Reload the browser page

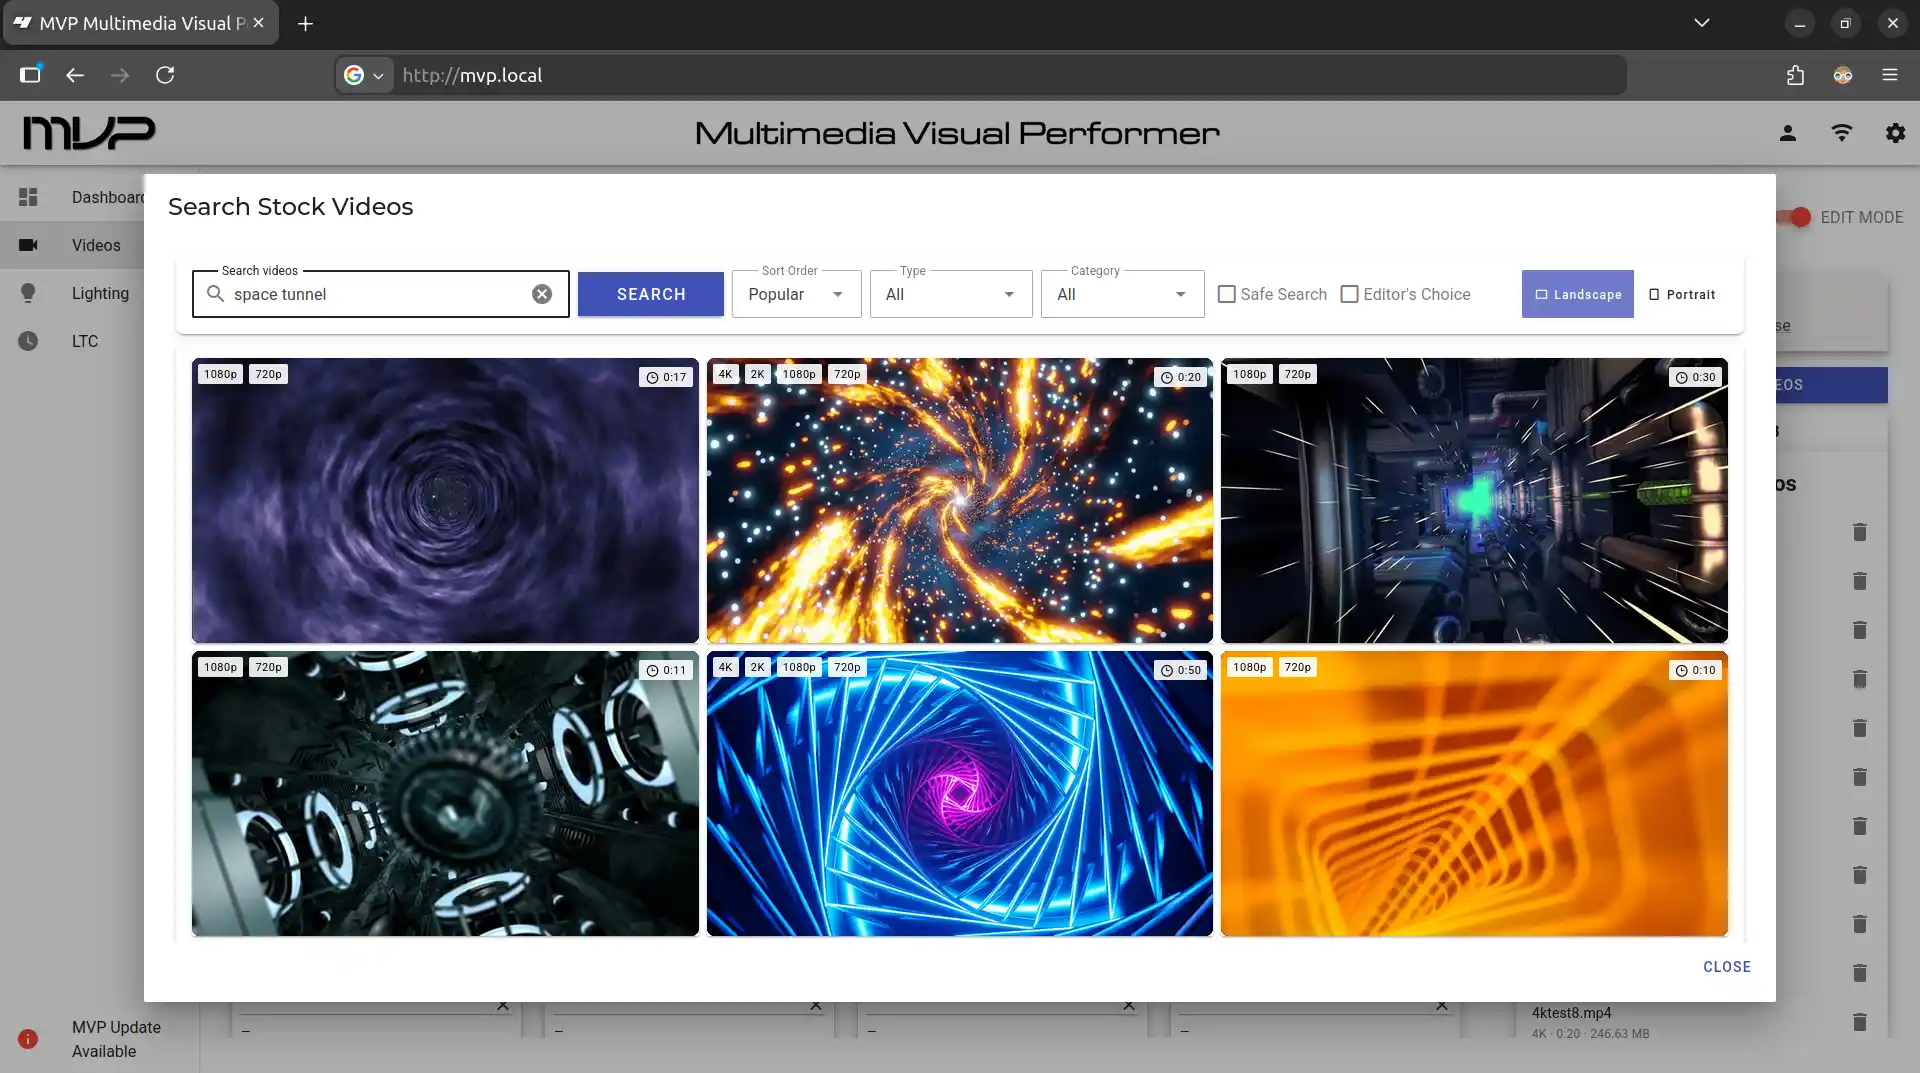click(165, 75)
